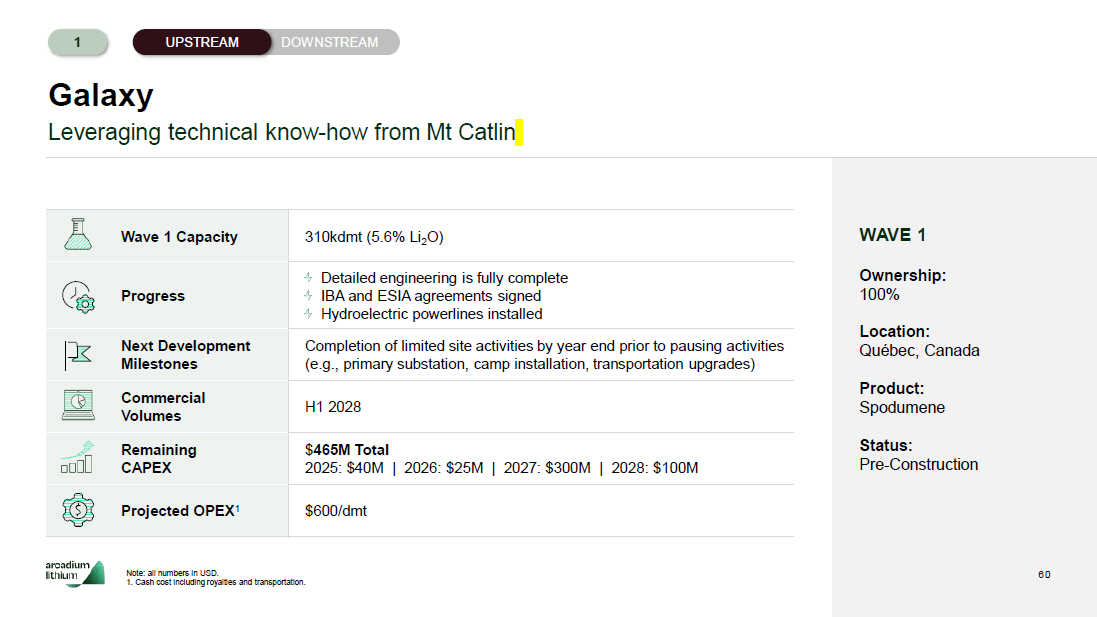This screenshot has width=1097, height=617.
Task: Click the Galaxy slide title
Action: coord(101,96)
